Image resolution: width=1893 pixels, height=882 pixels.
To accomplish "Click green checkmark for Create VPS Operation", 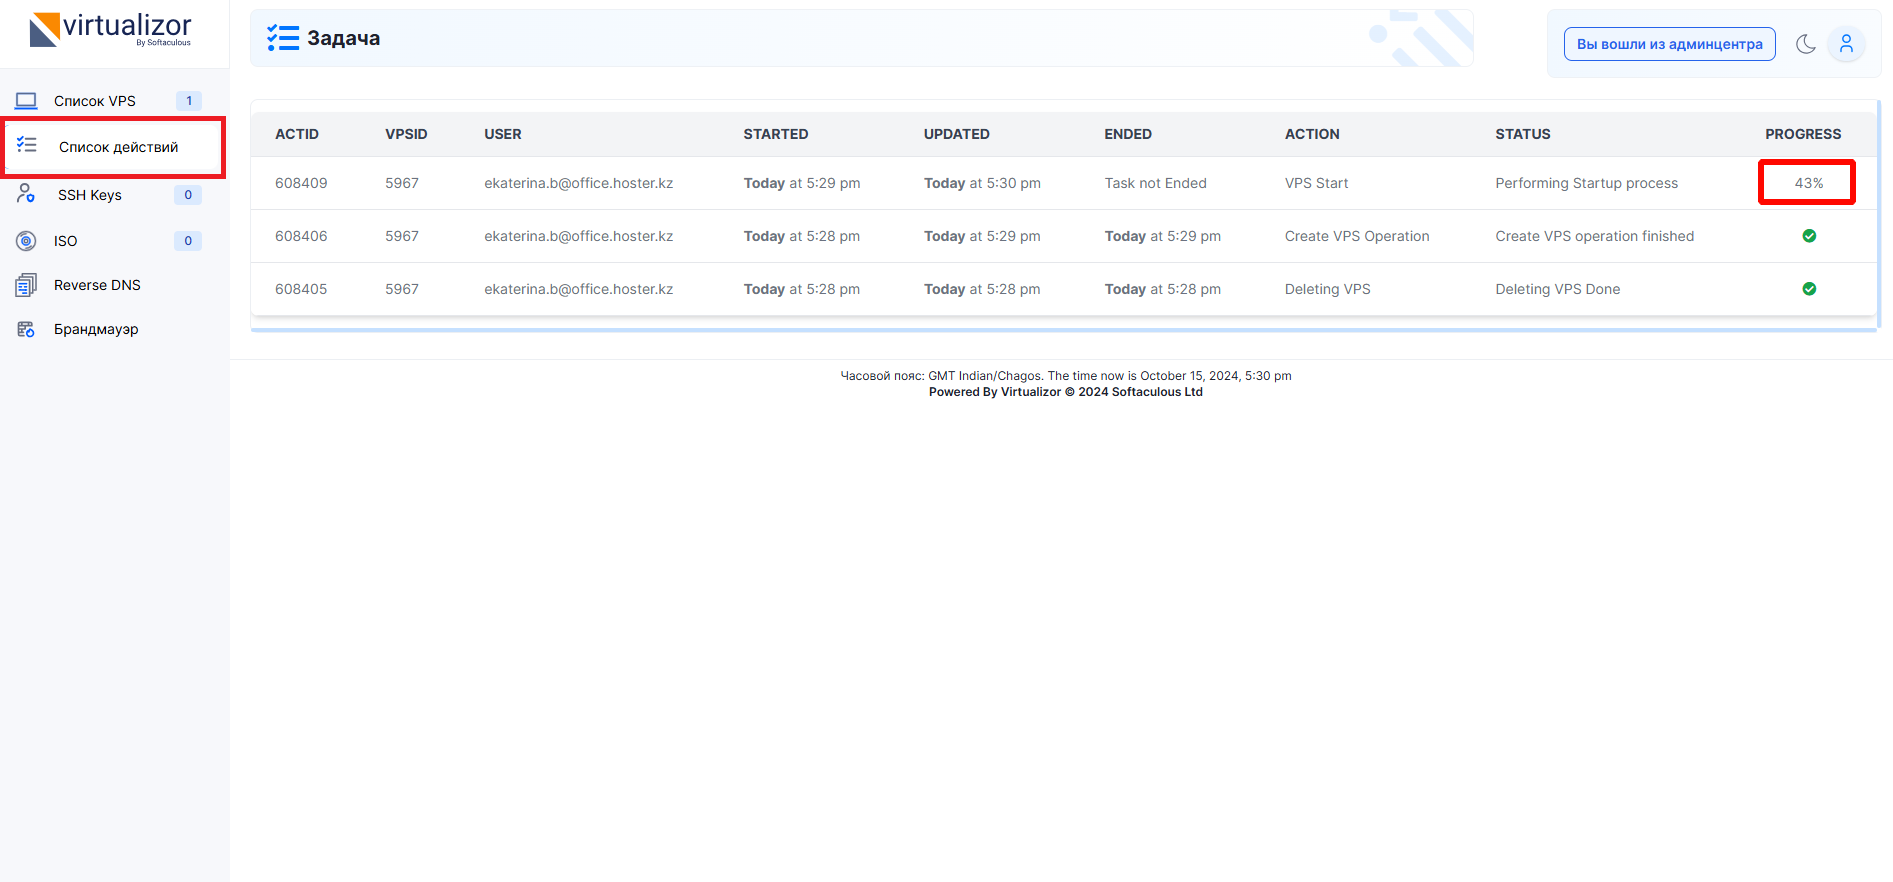I will [x=1808, y=236].
